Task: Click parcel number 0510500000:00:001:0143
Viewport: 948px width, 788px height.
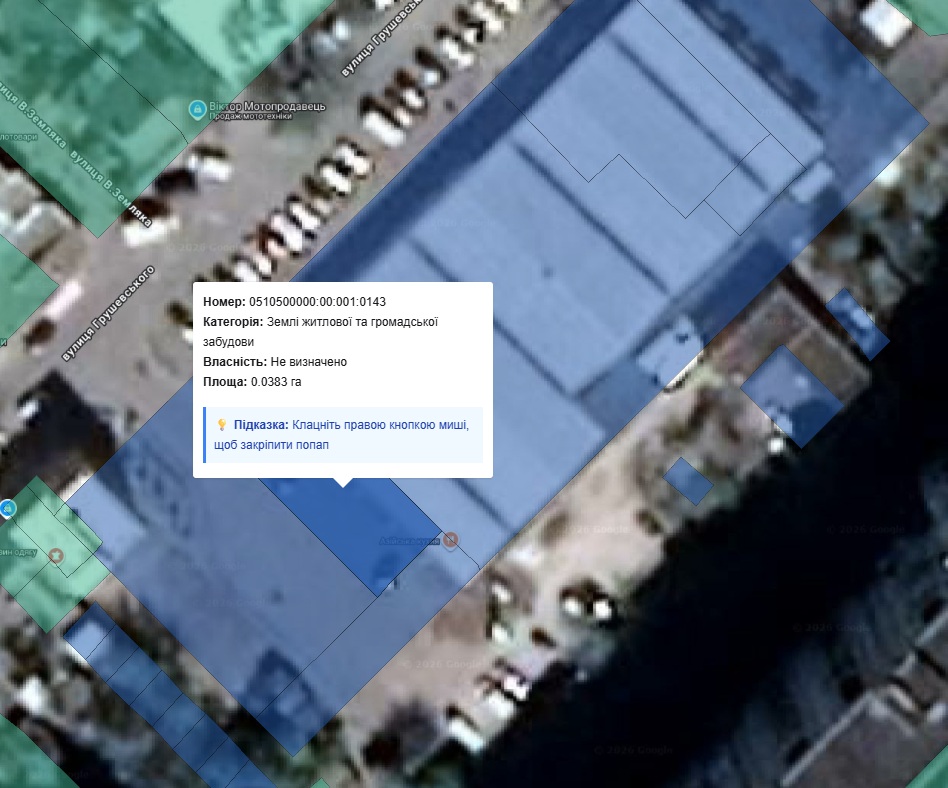Action: click(317, 302)
